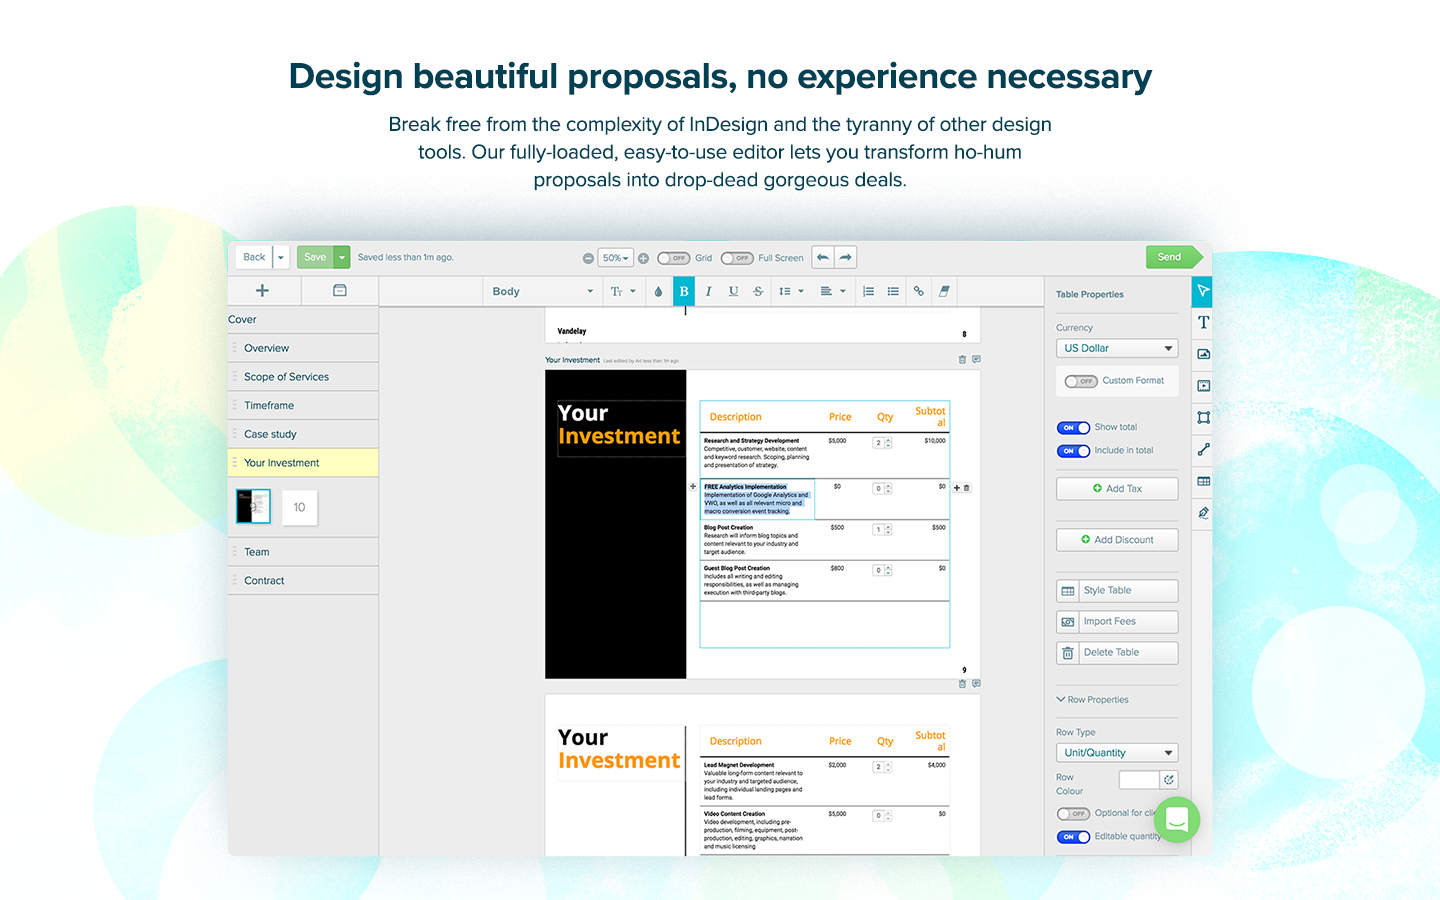Open the Unit/Quantity row type dropdown
This screenshot has width=1440, height=900.
point(1117,753)
